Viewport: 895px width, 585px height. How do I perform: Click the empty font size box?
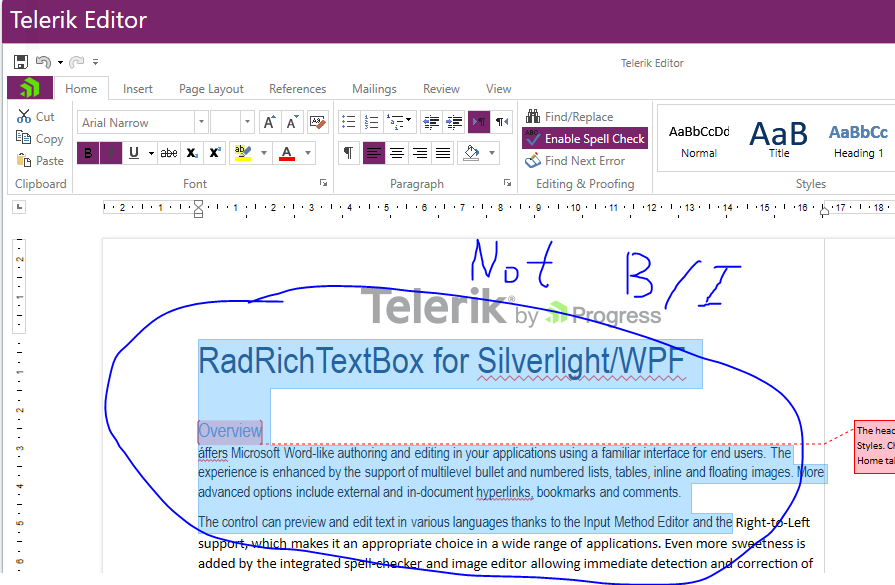point(225,122)
